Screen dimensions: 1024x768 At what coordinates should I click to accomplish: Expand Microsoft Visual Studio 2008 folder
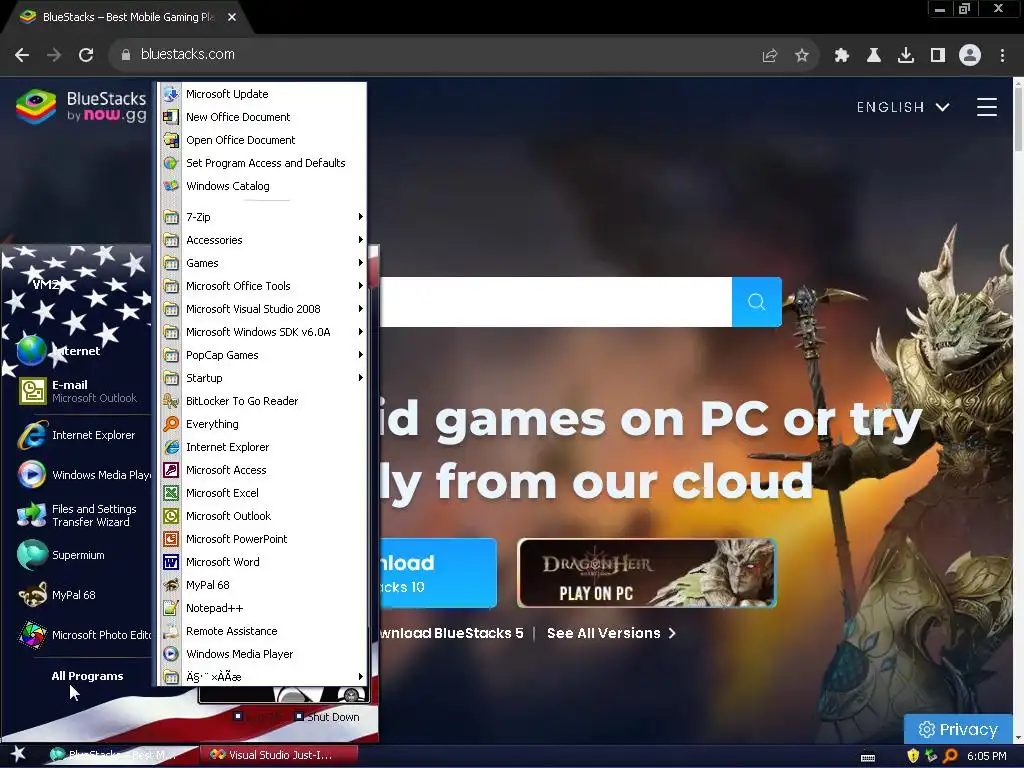click(x=263, y=309)
